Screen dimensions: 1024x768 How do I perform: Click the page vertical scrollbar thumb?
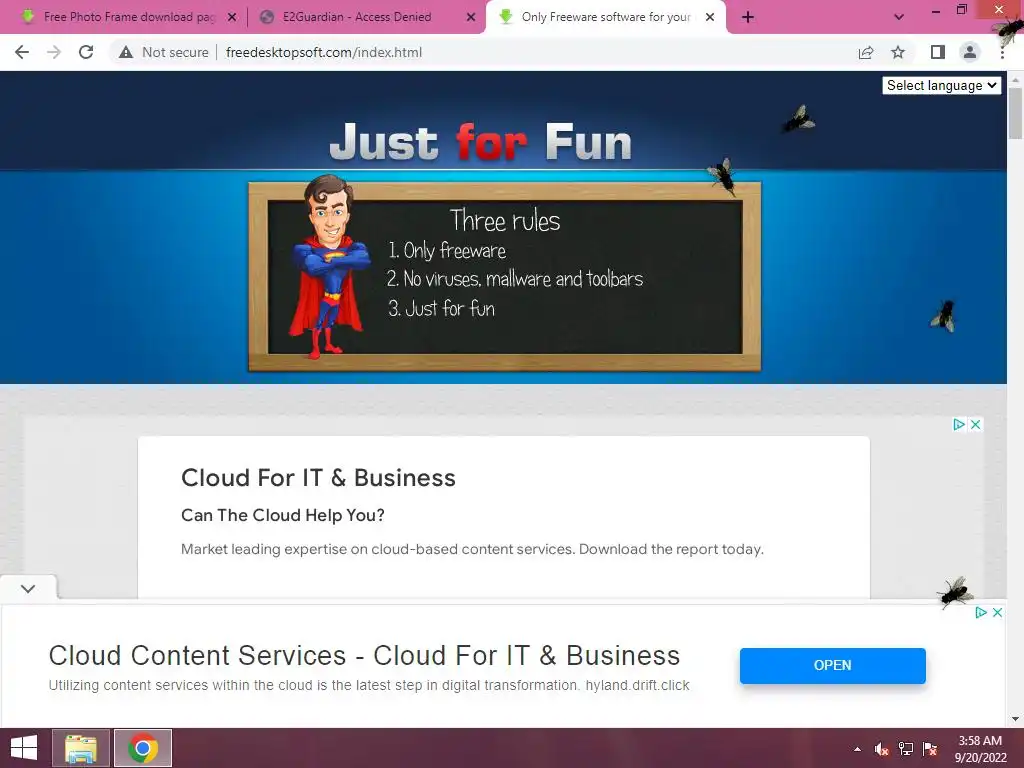click(1015, 113)
